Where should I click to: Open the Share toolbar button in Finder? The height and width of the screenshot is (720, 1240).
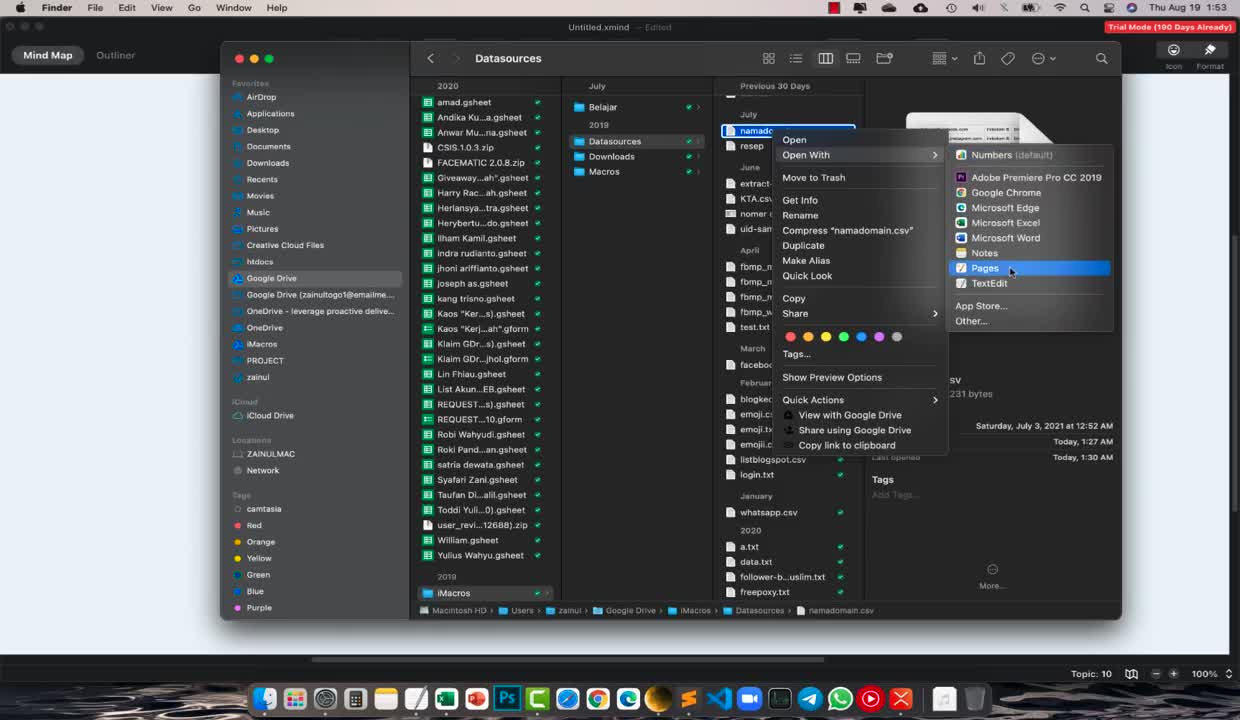pyautogui.click(x=980, y=59)
